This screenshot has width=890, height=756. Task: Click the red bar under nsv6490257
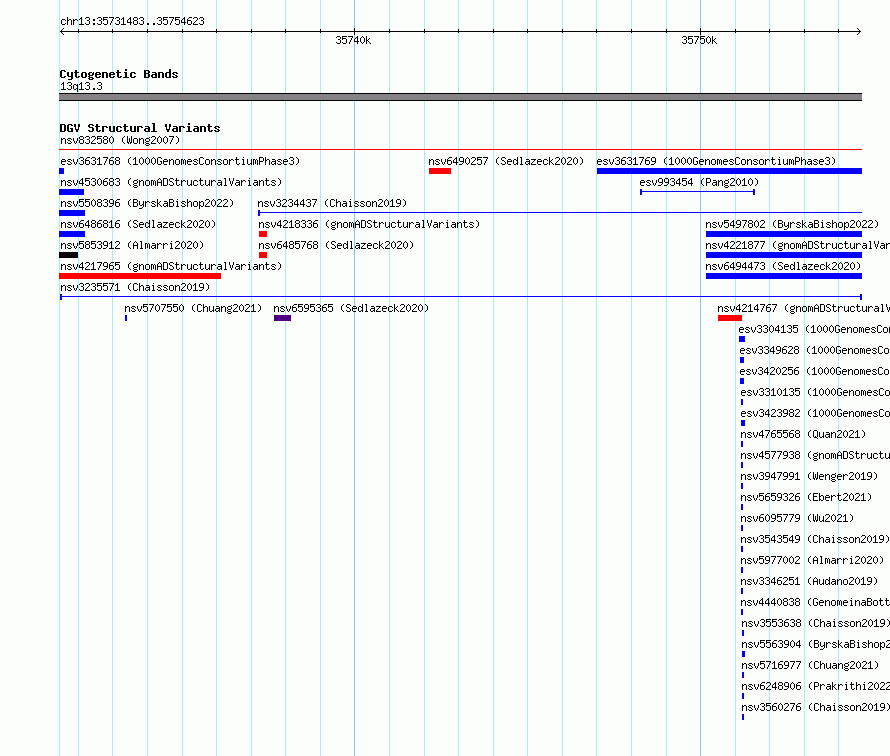click(440, 171)
